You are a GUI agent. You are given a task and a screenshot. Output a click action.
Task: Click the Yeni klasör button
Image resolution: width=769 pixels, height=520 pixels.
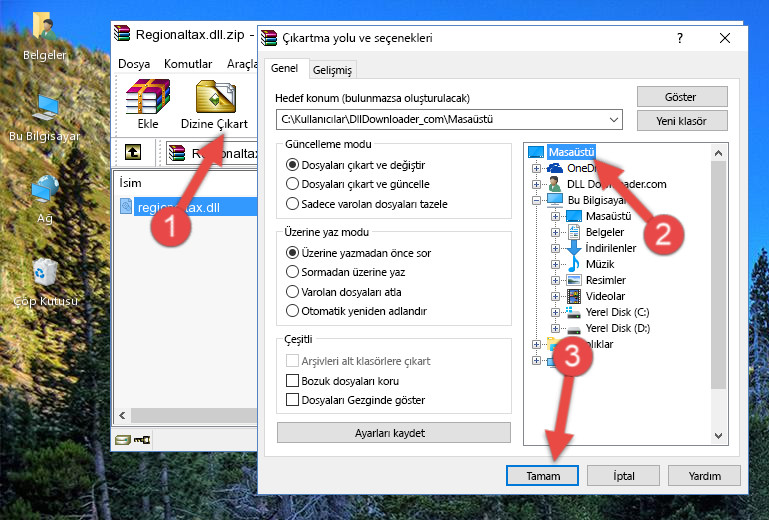click(681, 121)
